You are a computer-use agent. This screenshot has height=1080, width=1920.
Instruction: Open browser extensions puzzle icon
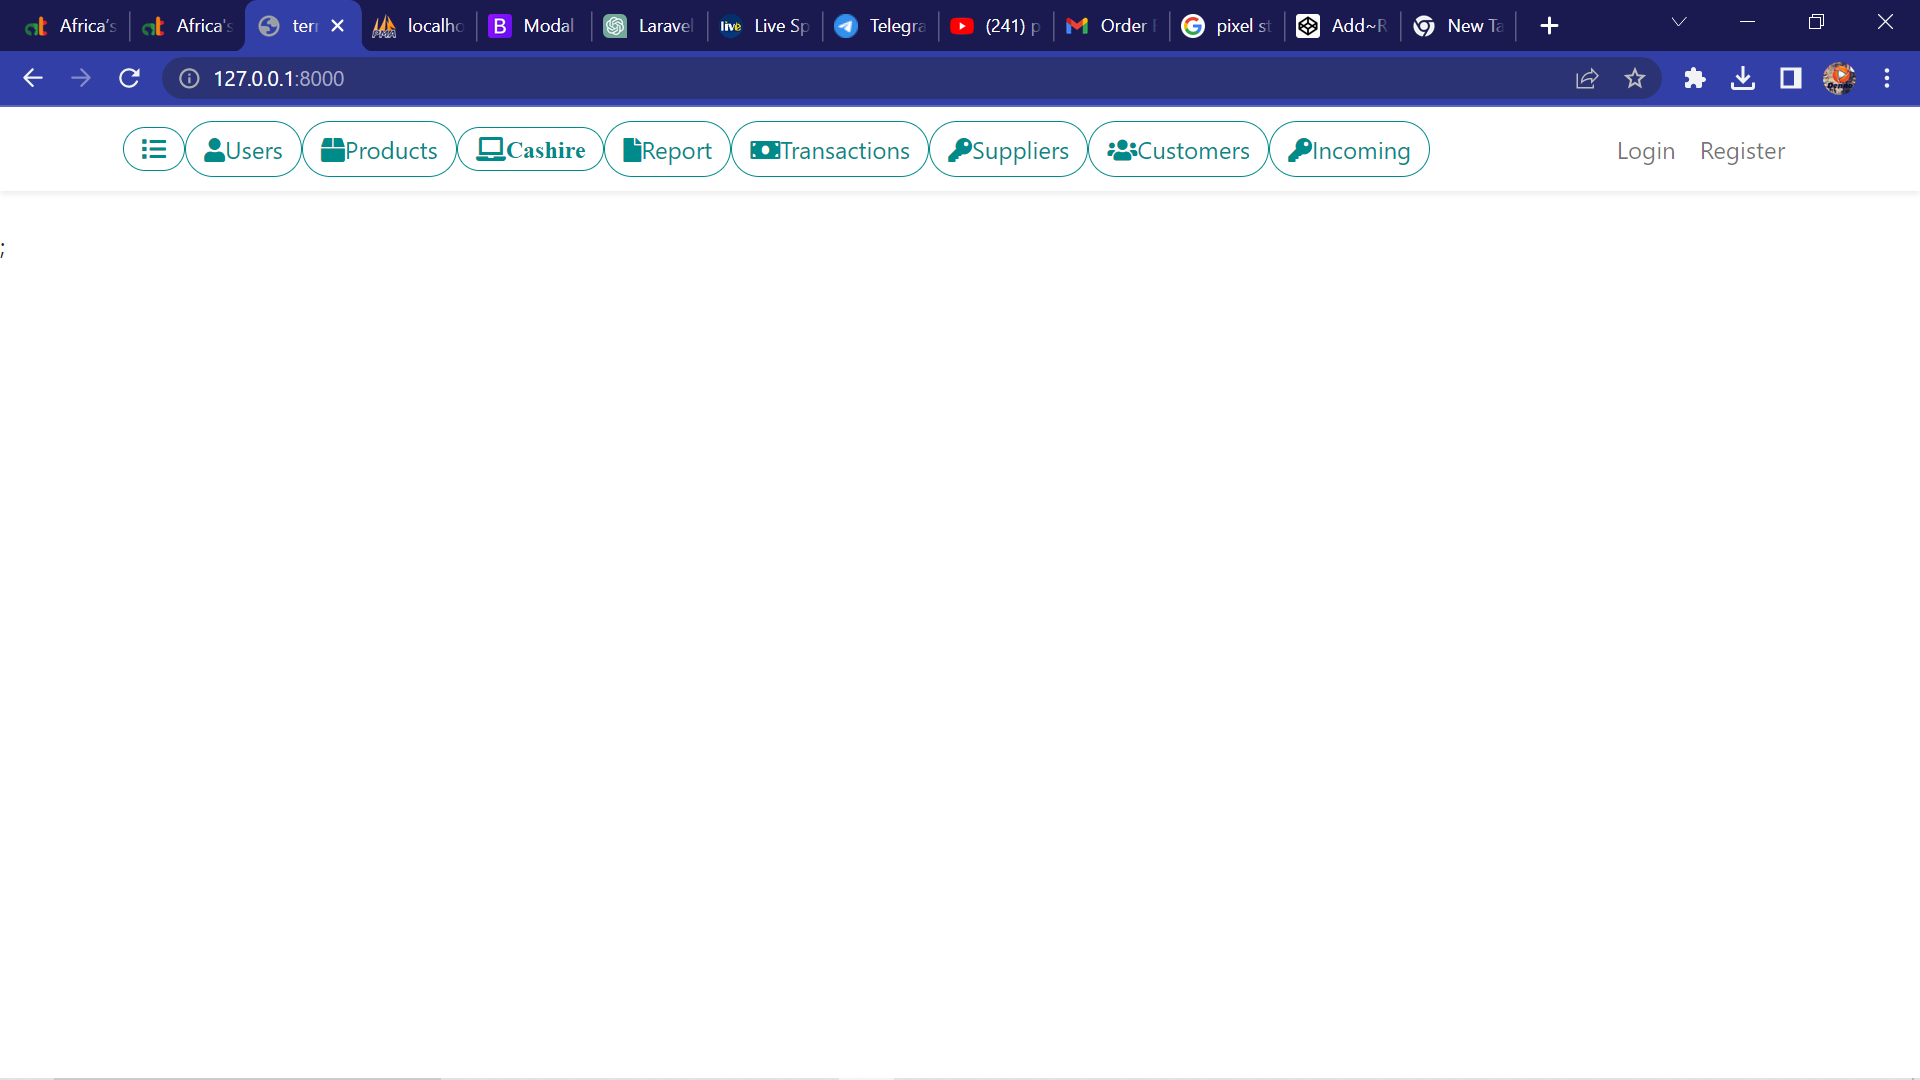(1694, 78)
